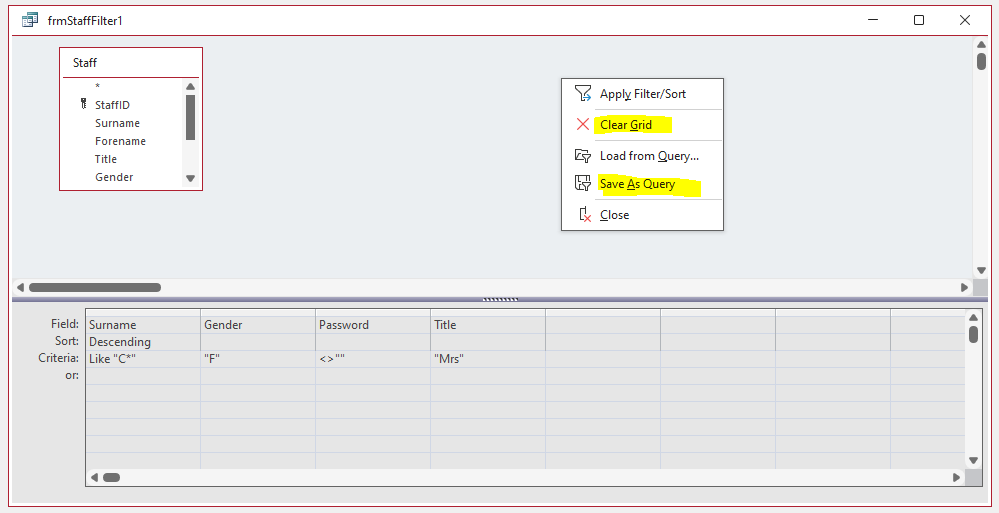Click the Like "C*" criteria cell
The width and height of the screenshot is (999, 513).
[143, 359]
